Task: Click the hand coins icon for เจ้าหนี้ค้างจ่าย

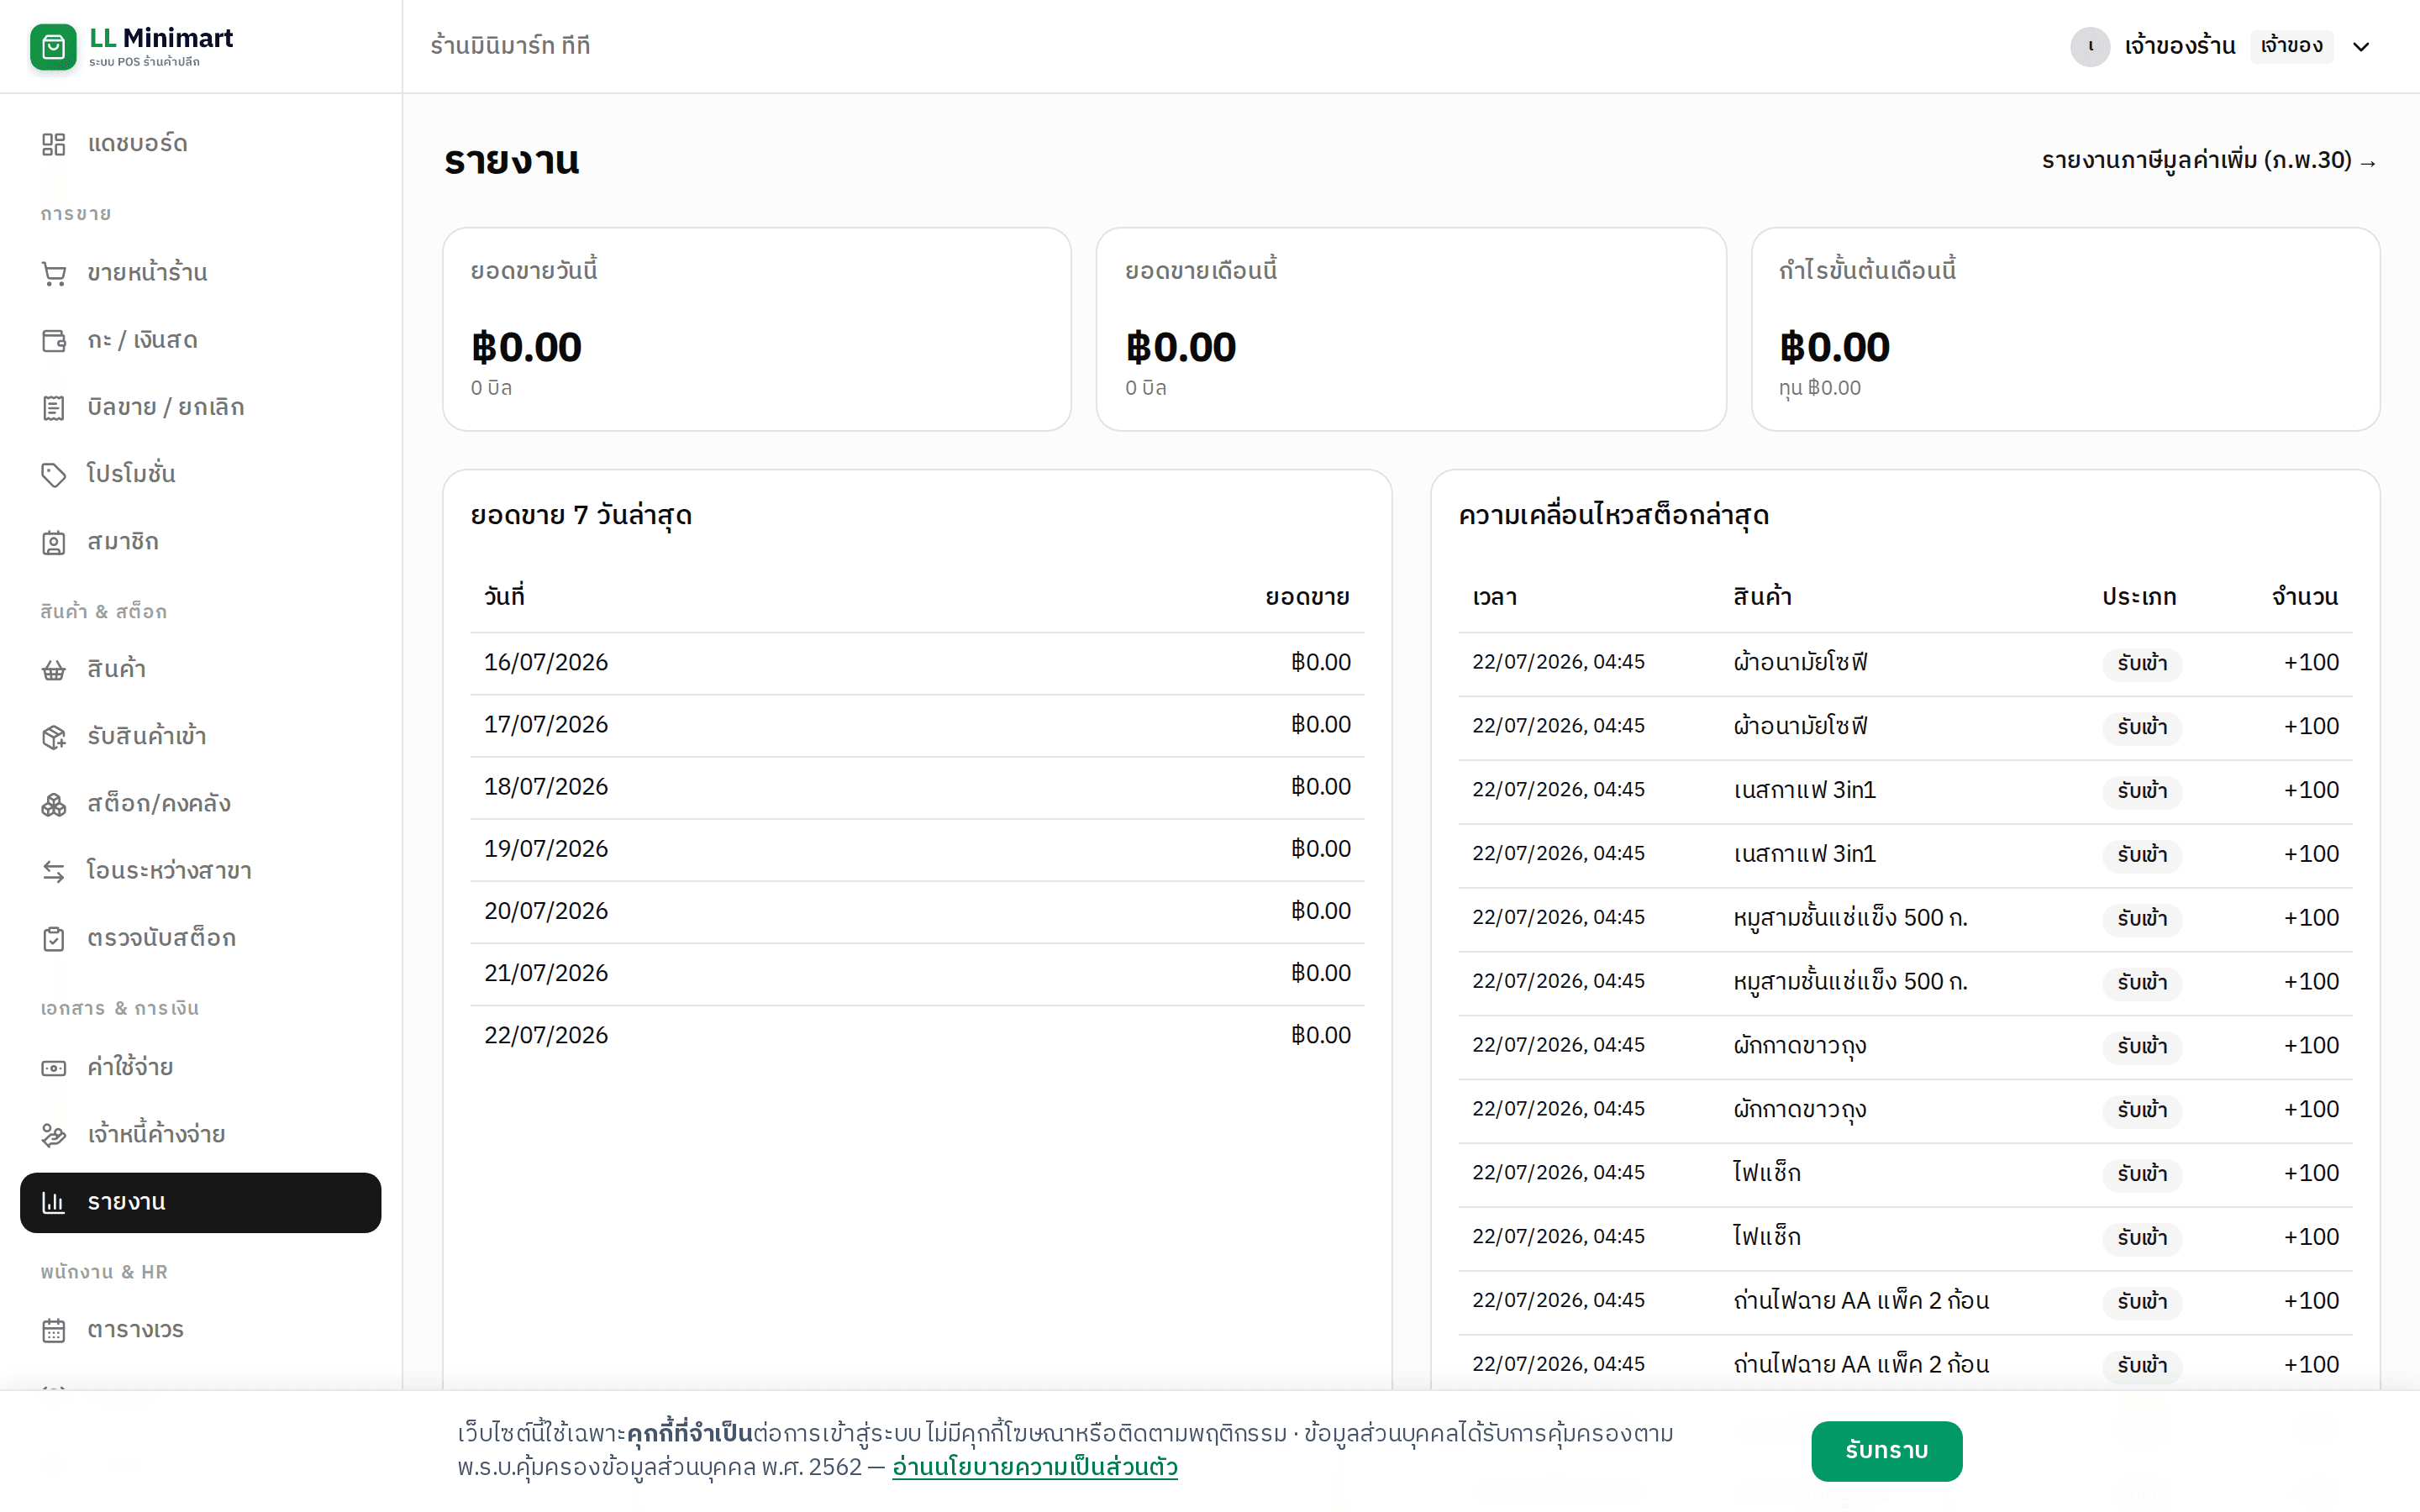Action: [x=54, y=1135]
